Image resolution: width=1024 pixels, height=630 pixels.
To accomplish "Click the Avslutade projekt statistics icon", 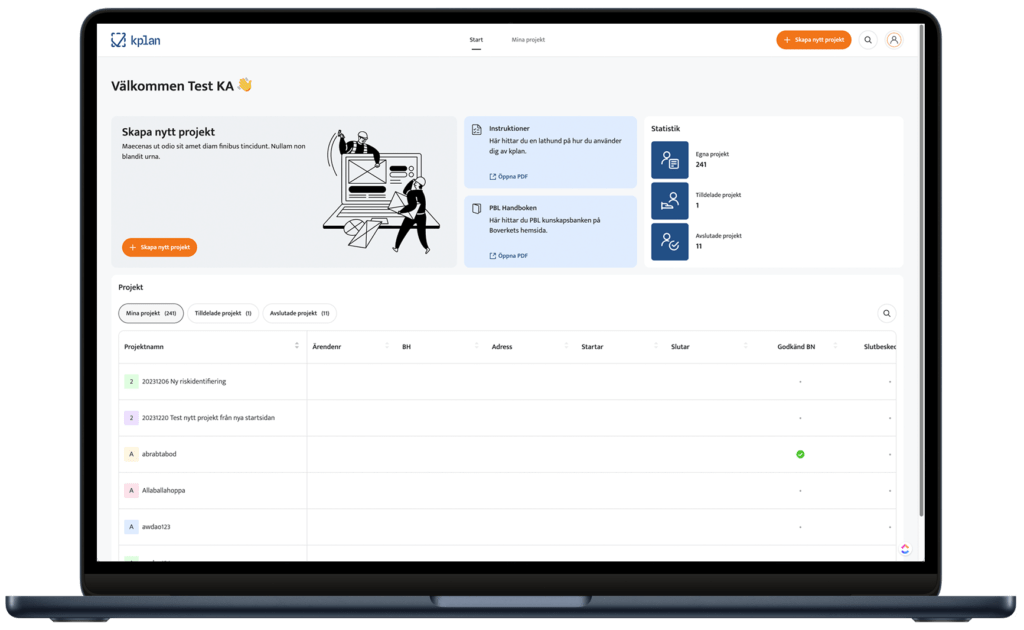I will [x=670, y=242].
